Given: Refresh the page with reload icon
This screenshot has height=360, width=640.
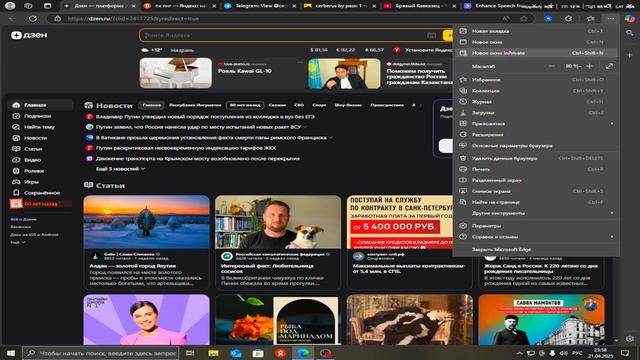Looking at the screenshot, I should (33, 19).
